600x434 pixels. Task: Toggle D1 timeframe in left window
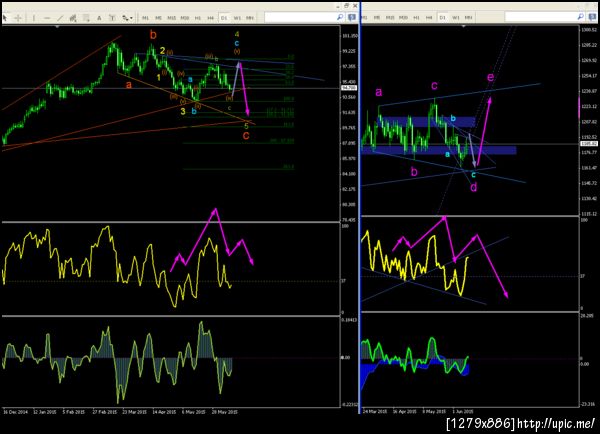224,18
